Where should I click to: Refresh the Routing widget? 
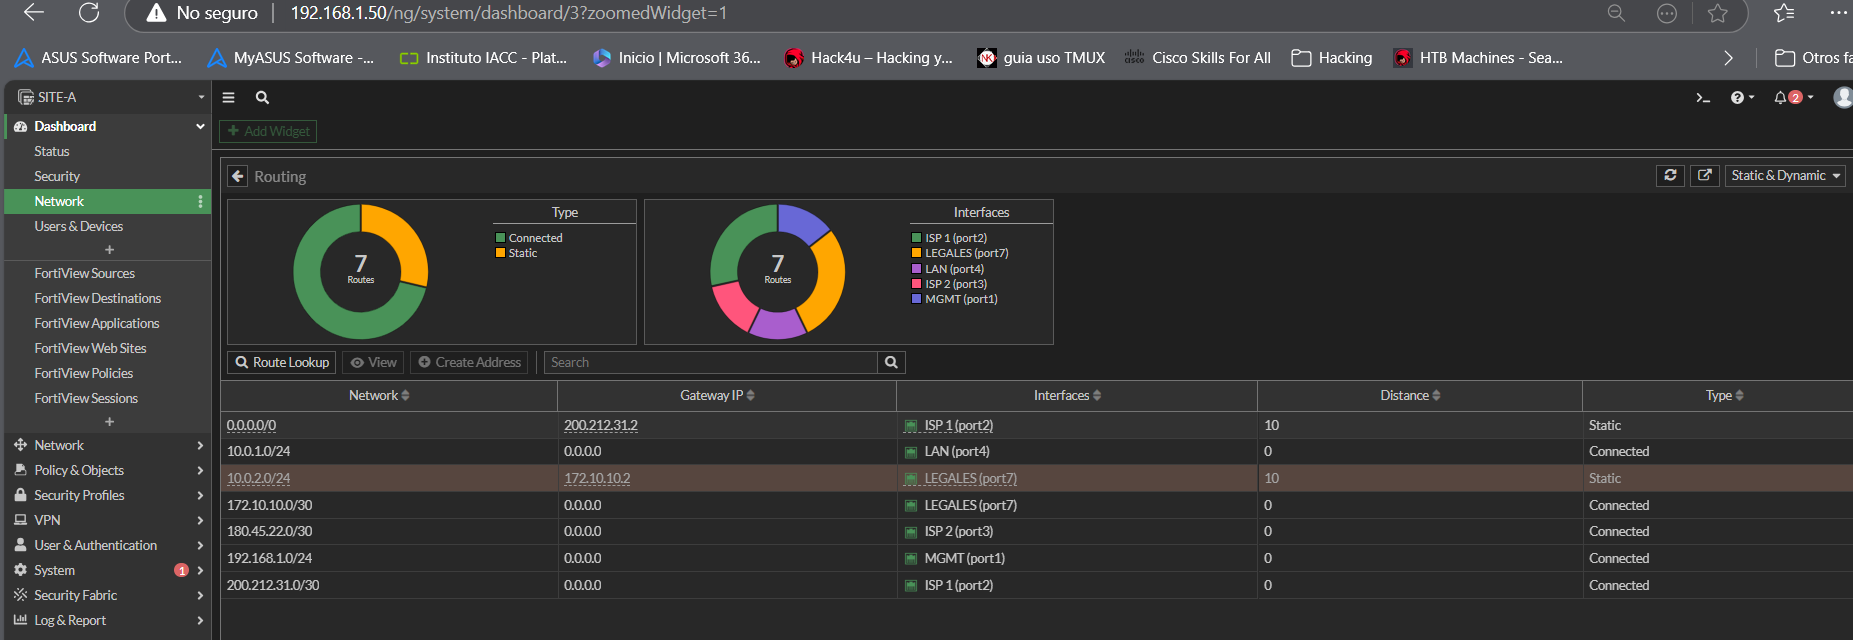(1670, 176)
